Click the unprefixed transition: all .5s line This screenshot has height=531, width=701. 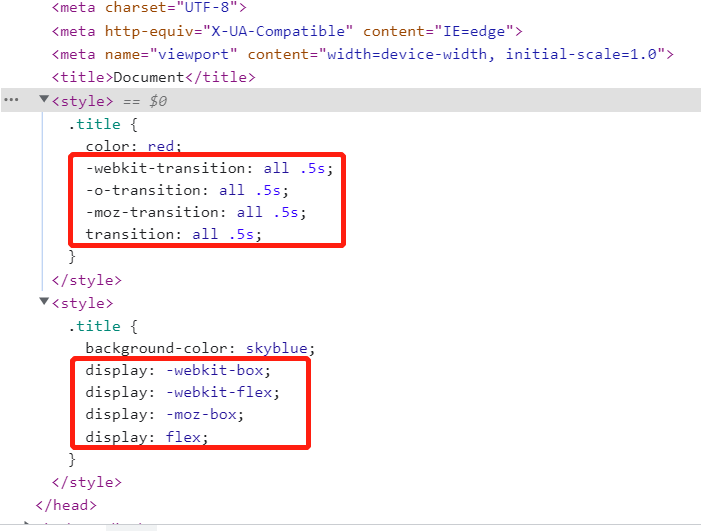point(173,234)
